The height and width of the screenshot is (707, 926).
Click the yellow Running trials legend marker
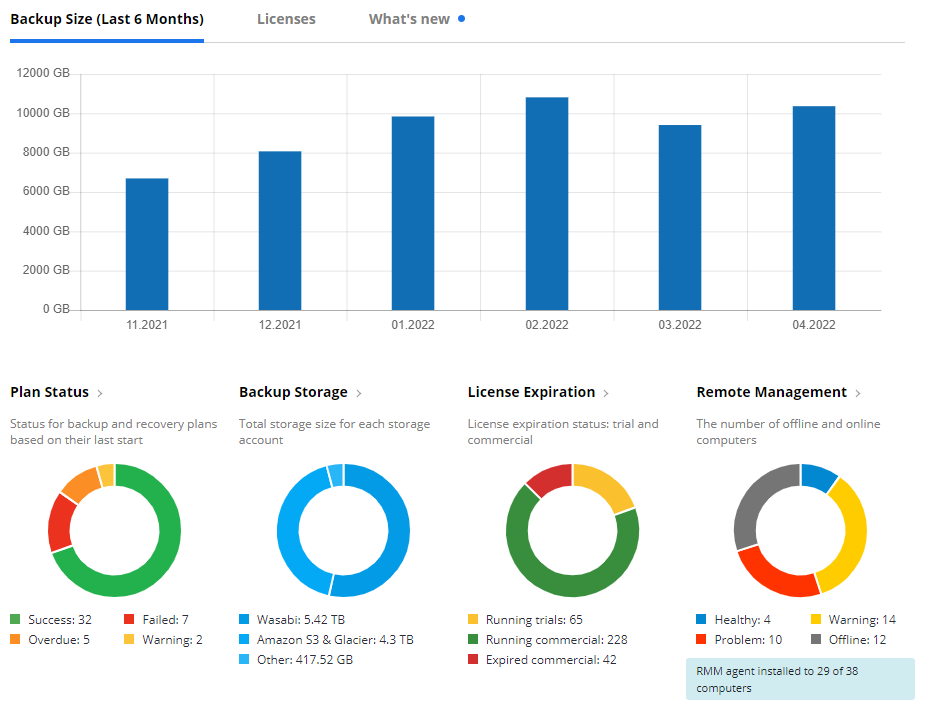tap(472, 619)
